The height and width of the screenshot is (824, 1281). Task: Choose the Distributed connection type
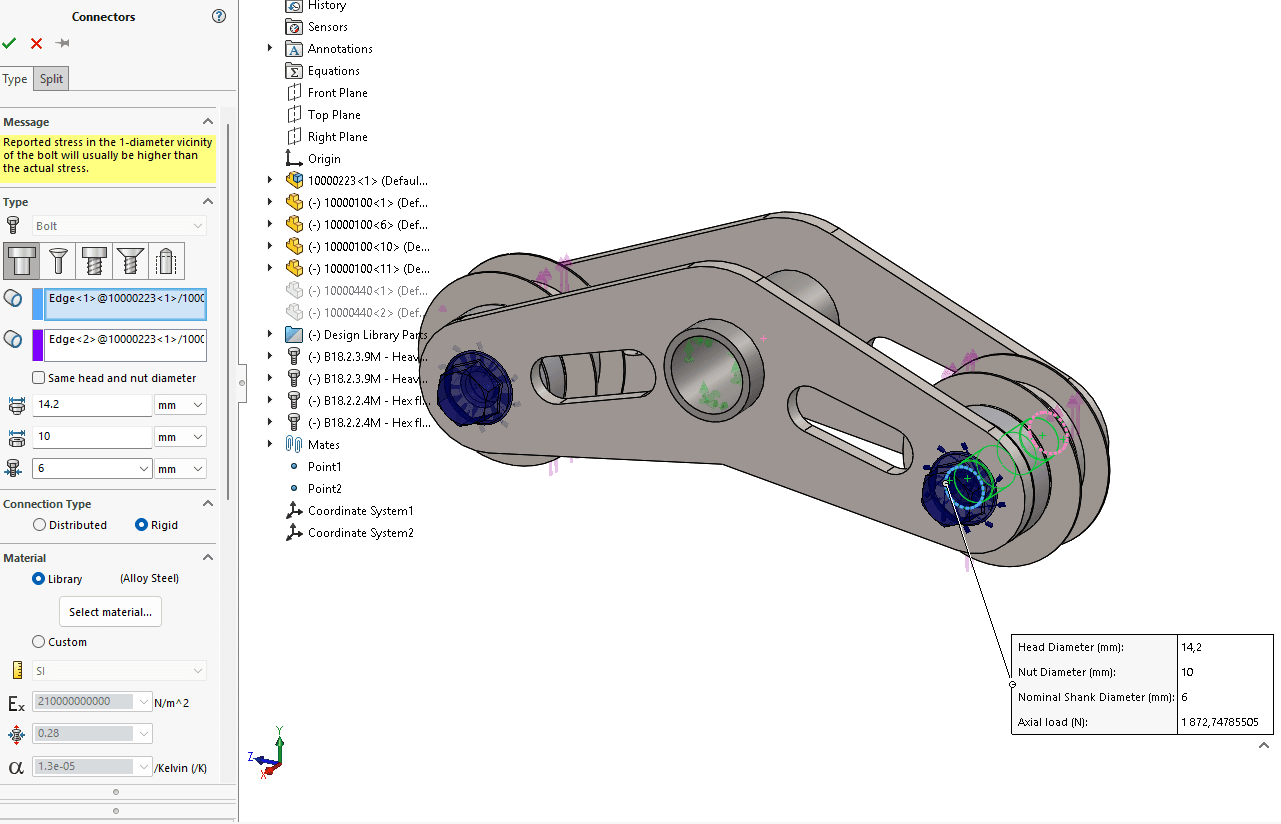pyautogui.click(x=40, y=525)
